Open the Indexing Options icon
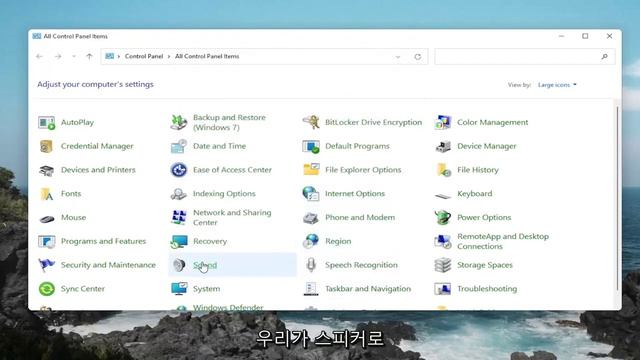The width and height of the screenshot is (640, 360). point(179,193)
